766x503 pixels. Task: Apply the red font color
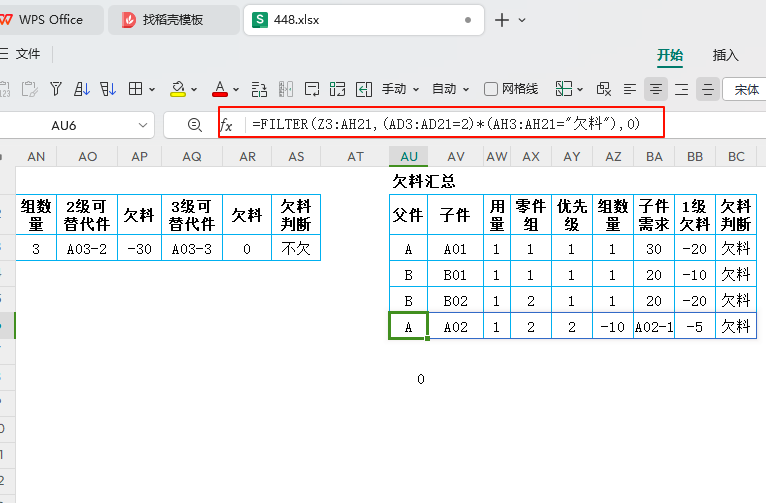click(x=220, y=89)
